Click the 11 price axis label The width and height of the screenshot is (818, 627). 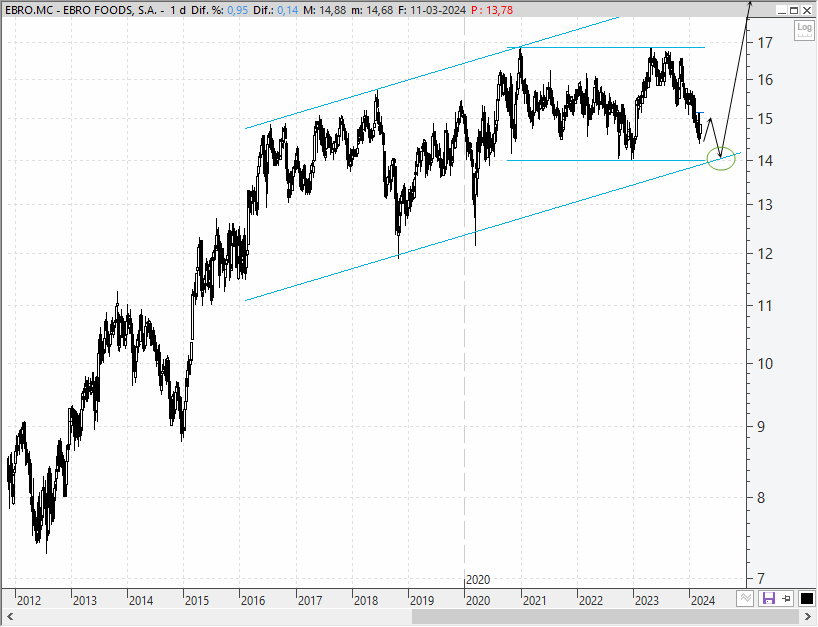pos(765,306)
